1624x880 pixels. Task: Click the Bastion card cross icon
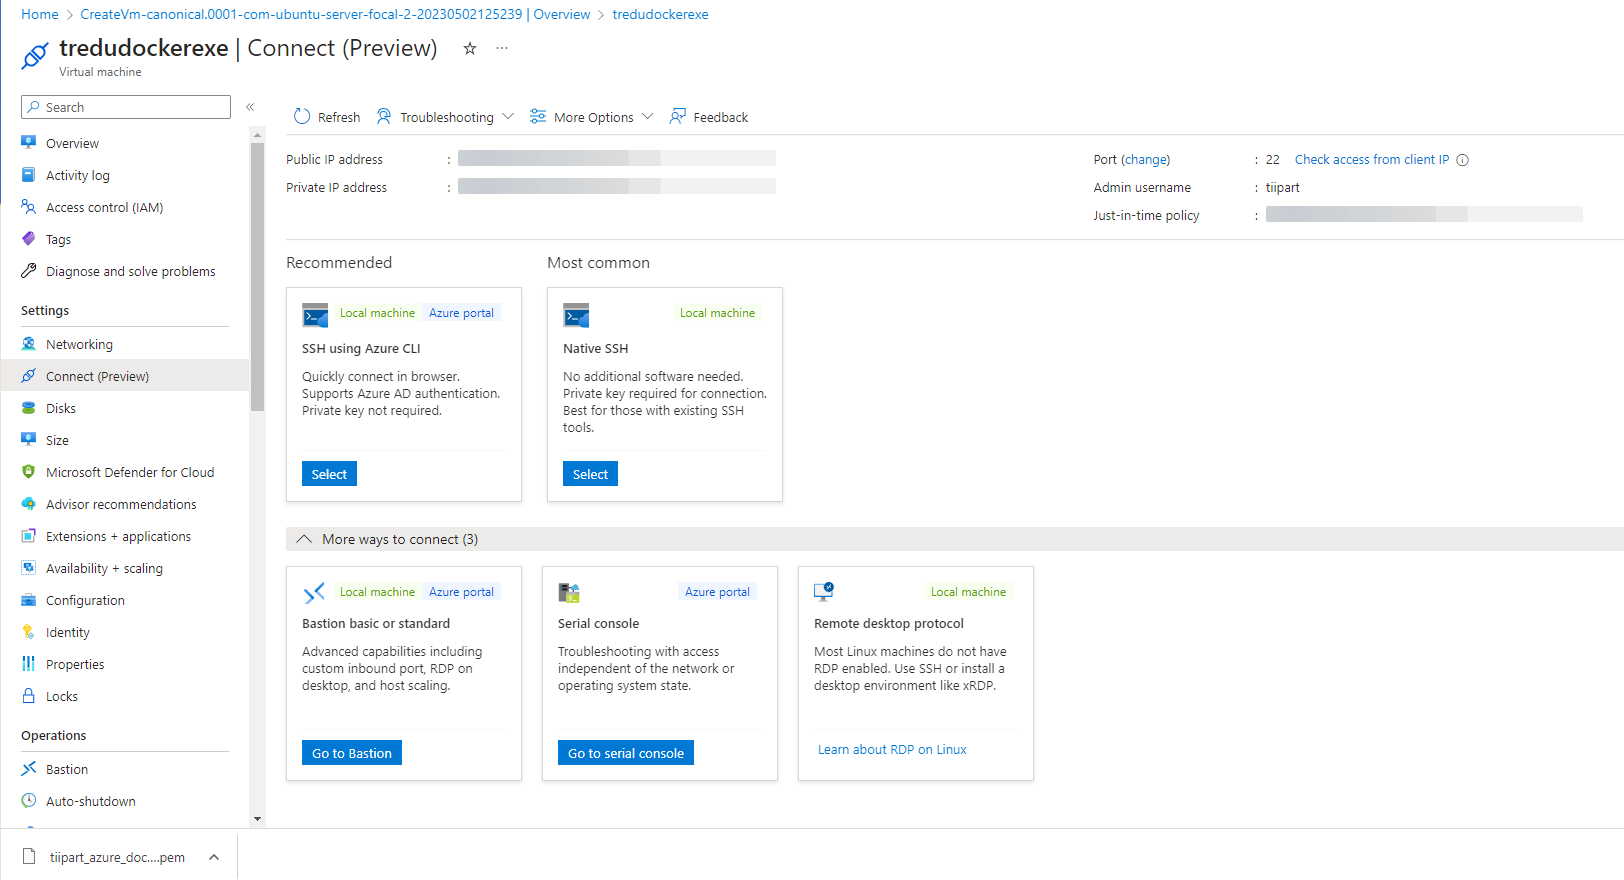314,592
